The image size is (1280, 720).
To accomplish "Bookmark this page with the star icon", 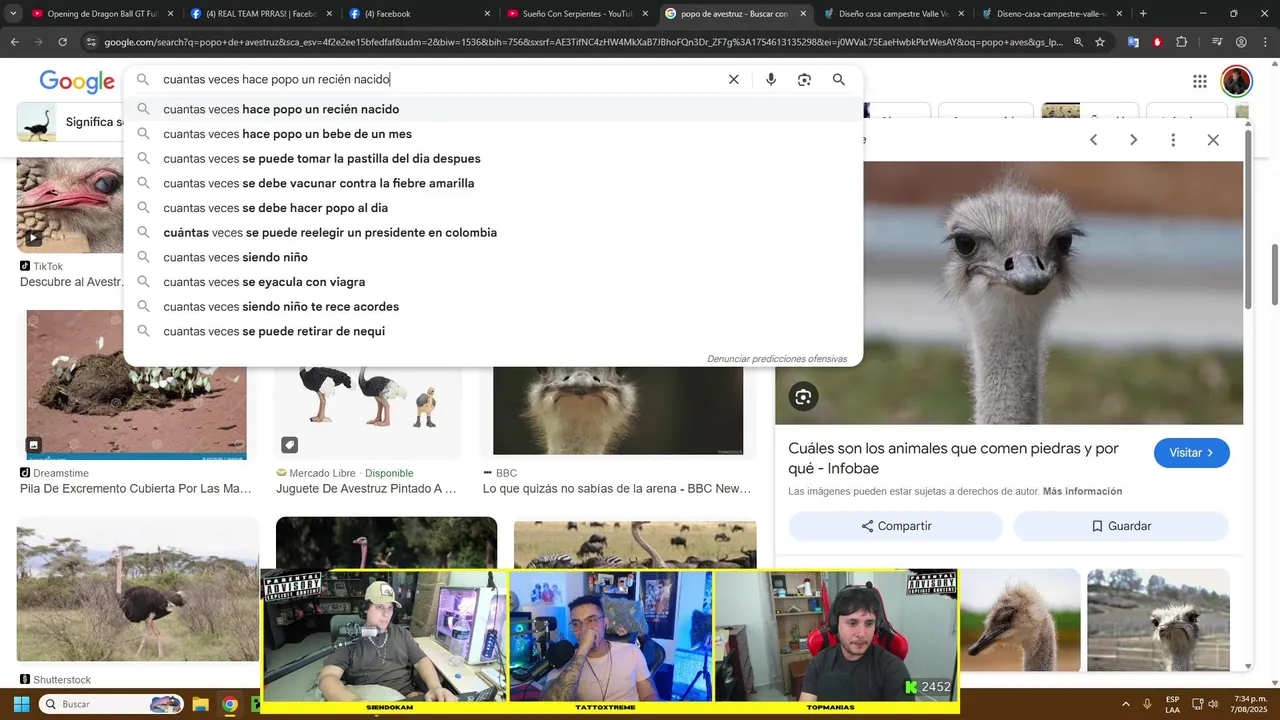I will pyautogui.click(x=1100, y=42).
